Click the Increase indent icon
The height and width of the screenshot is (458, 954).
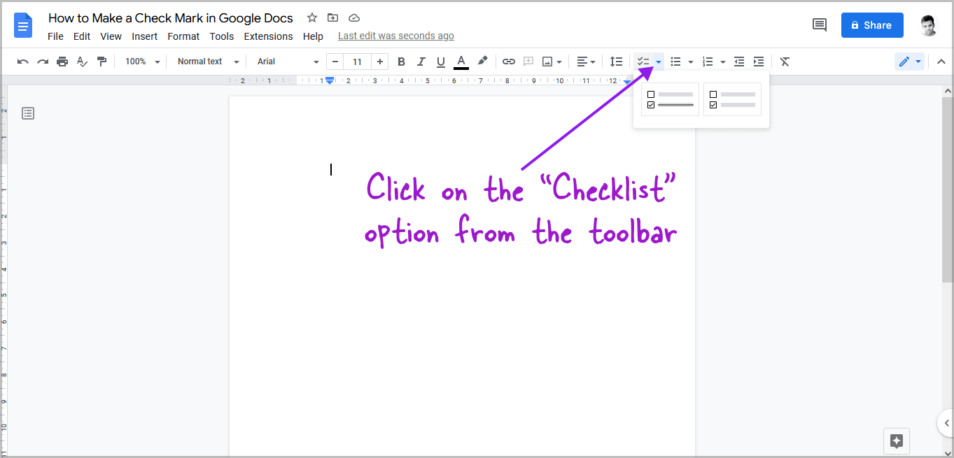(759, 61)
